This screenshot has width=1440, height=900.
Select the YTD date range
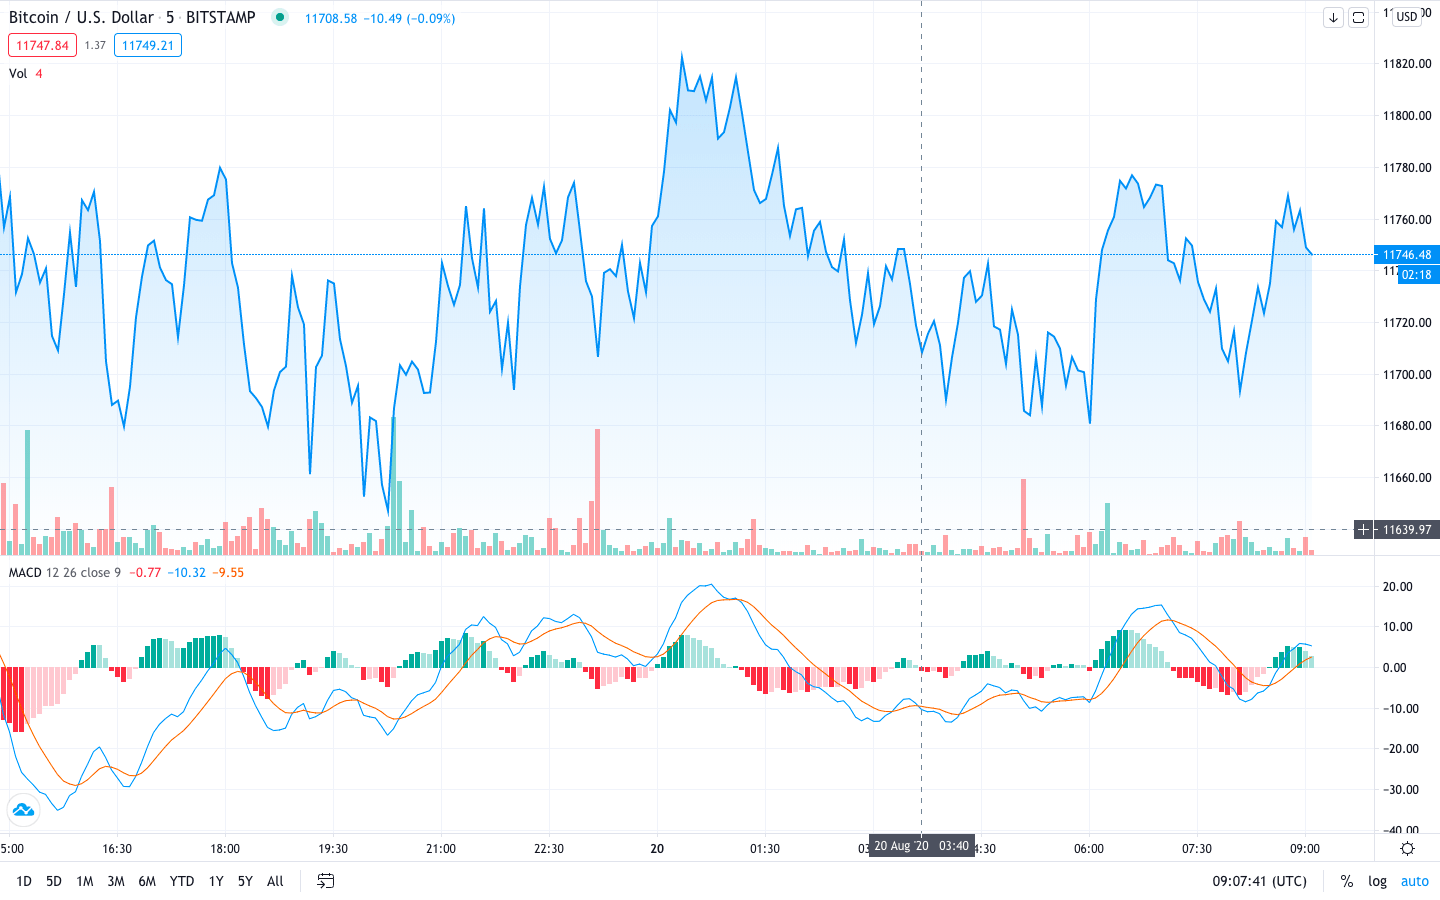tap(182, 881)
